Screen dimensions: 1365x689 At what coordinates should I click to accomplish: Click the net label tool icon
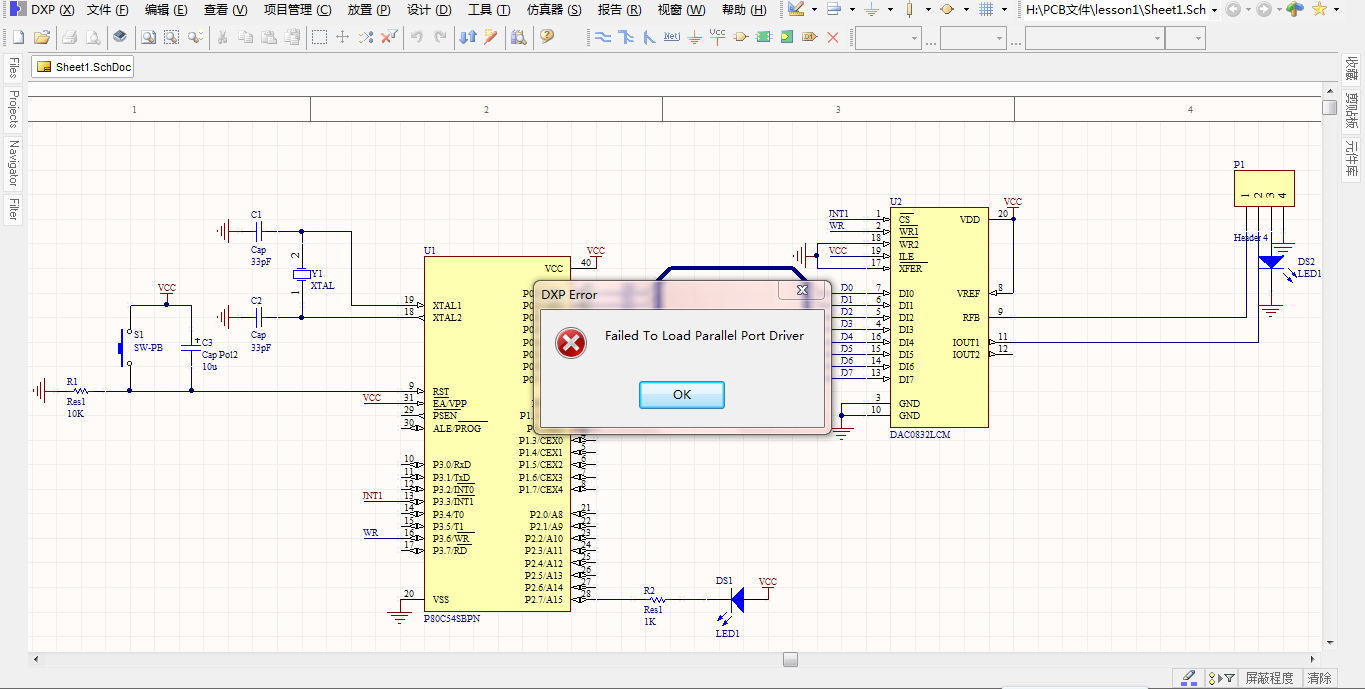(671, 37)
